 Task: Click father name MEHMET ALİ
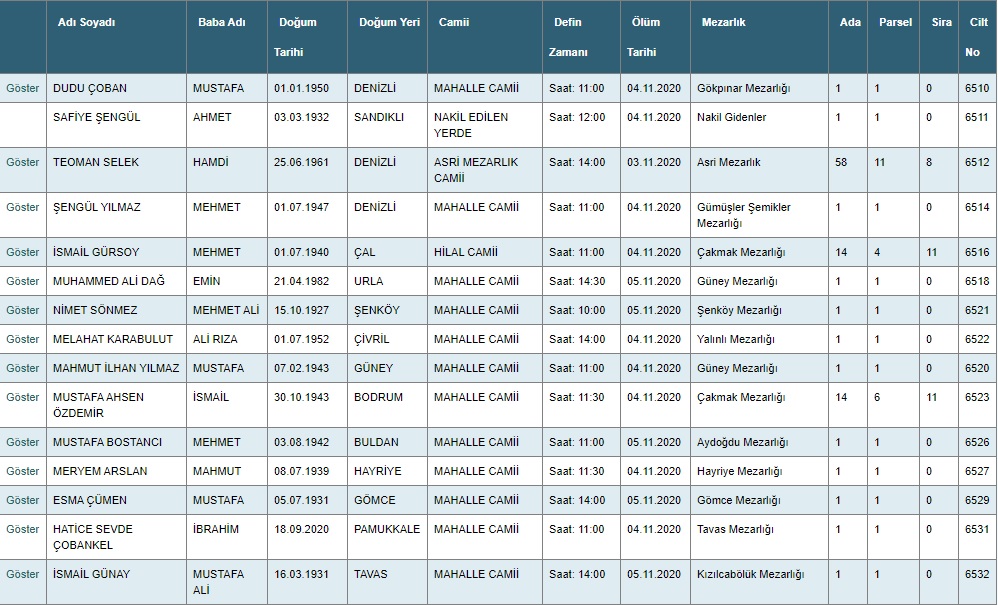tap(226, 310)
